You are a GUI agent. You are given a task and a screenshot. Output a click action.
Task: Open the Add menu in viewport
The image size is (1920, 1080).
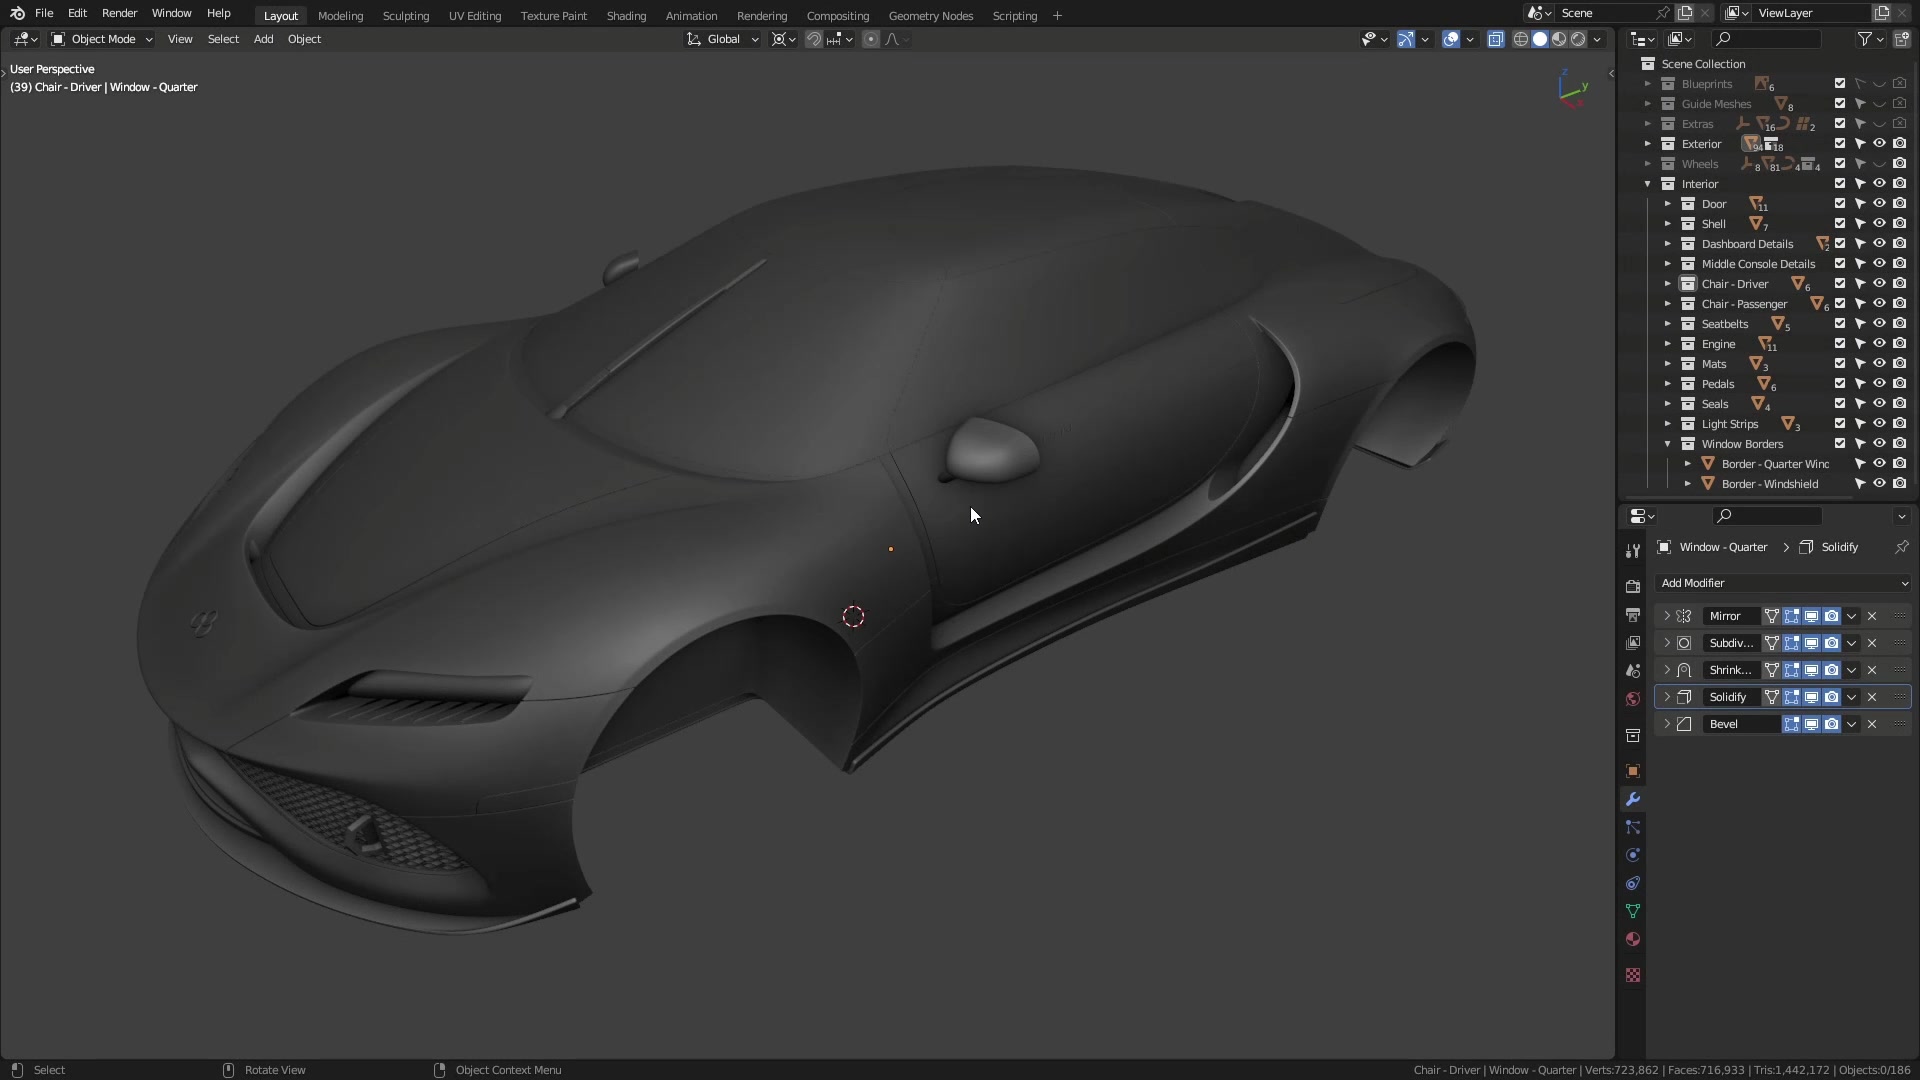[x=263, y=39]
